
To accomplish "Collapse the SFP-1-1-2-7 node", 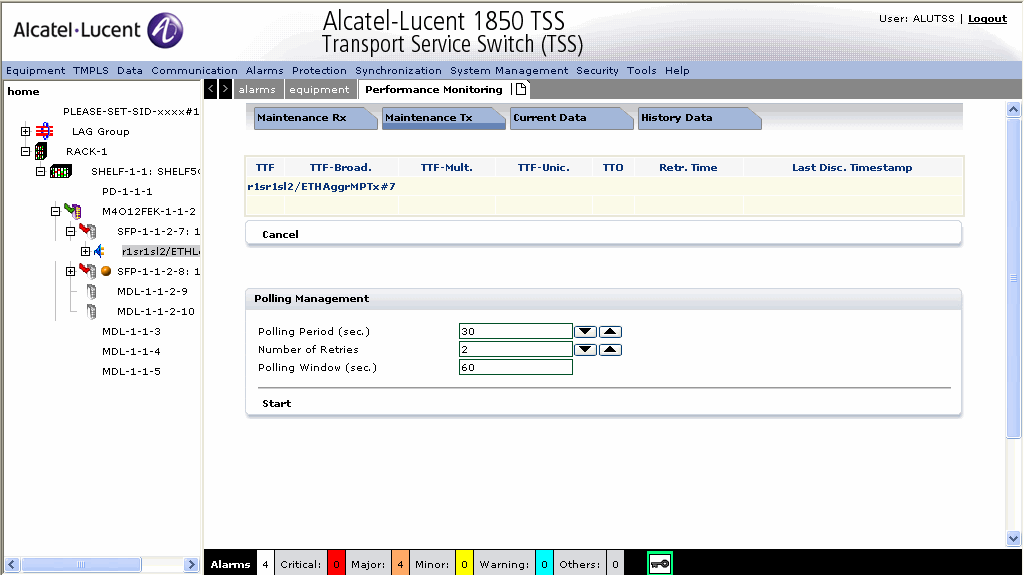I will tap(71, 231).
